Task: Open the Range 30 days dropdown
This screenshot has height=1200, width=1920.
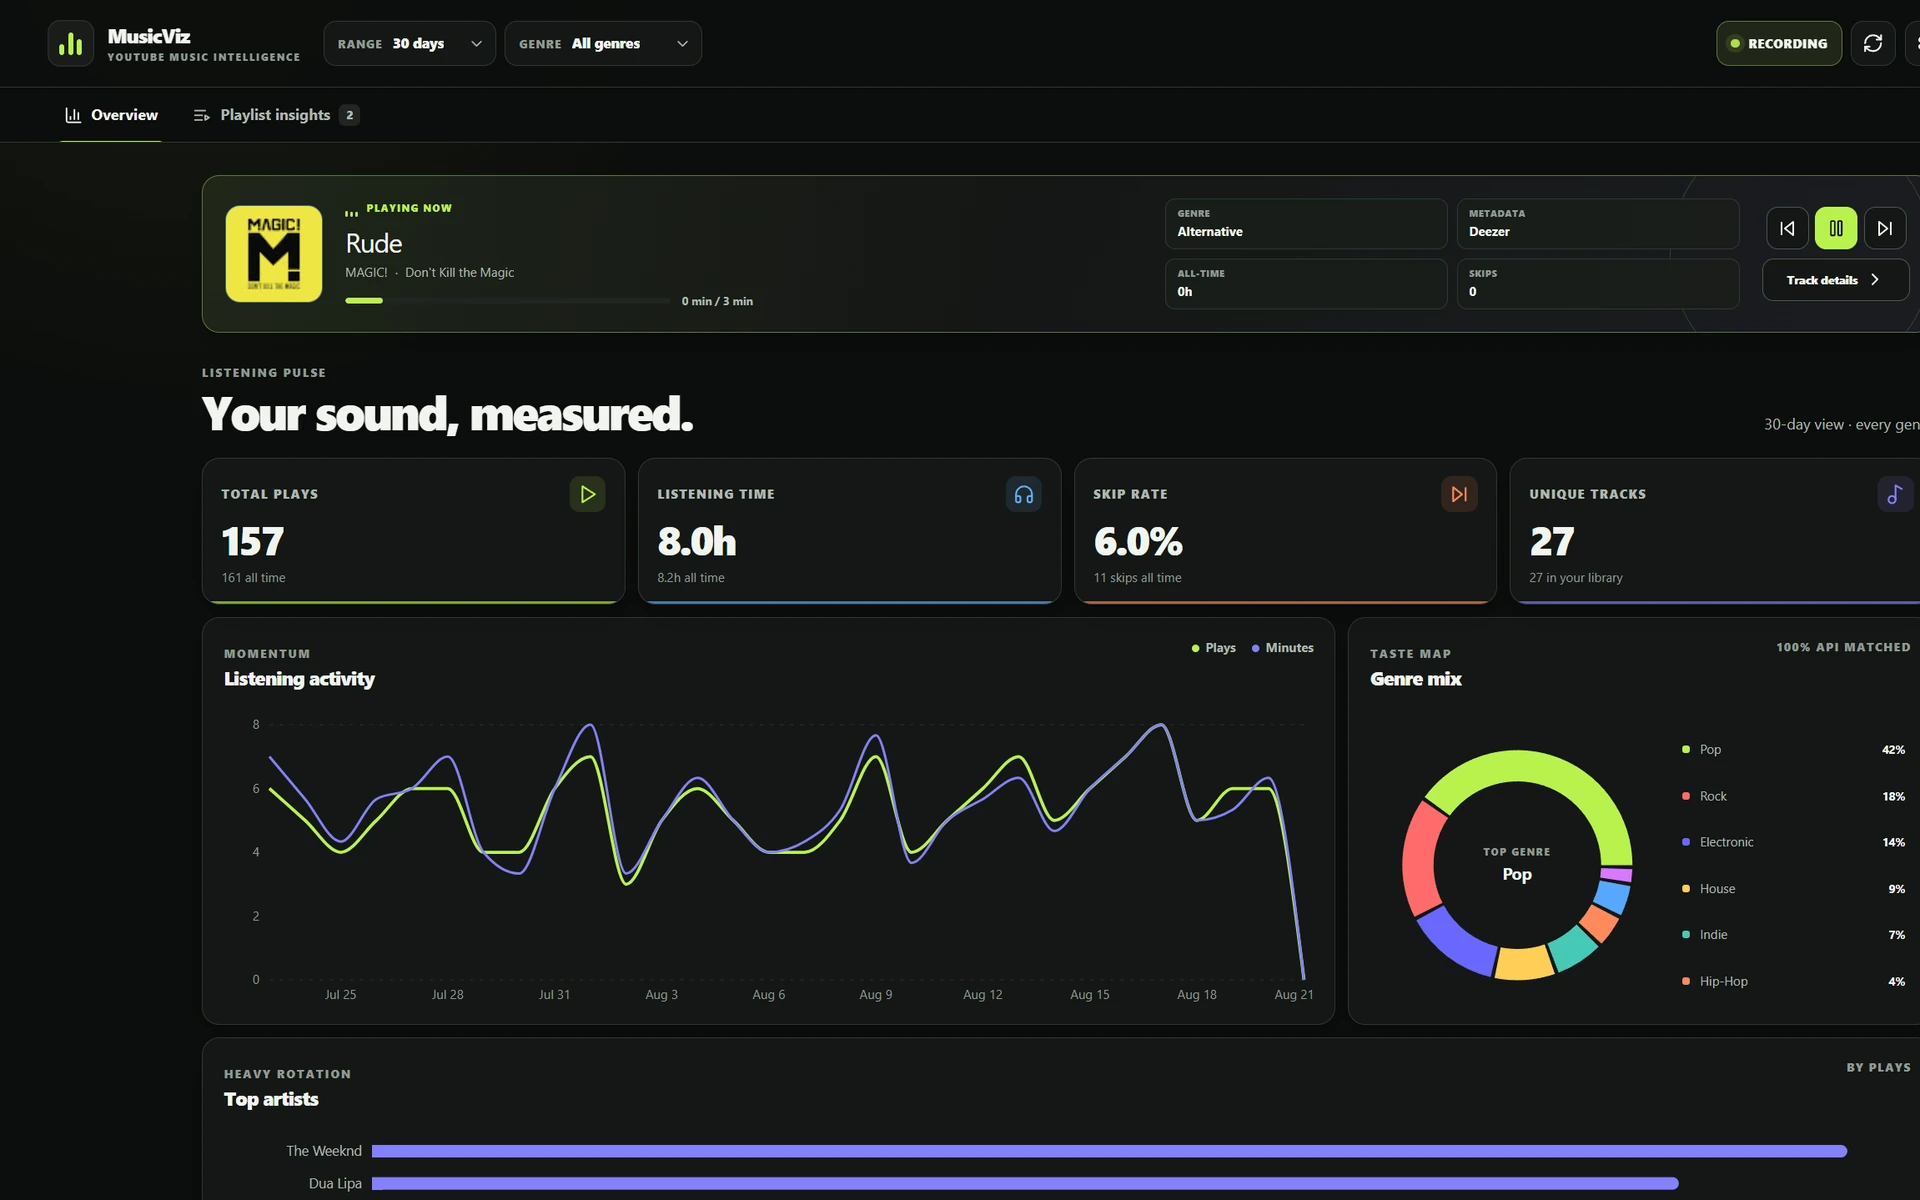Action: [409, 44]
